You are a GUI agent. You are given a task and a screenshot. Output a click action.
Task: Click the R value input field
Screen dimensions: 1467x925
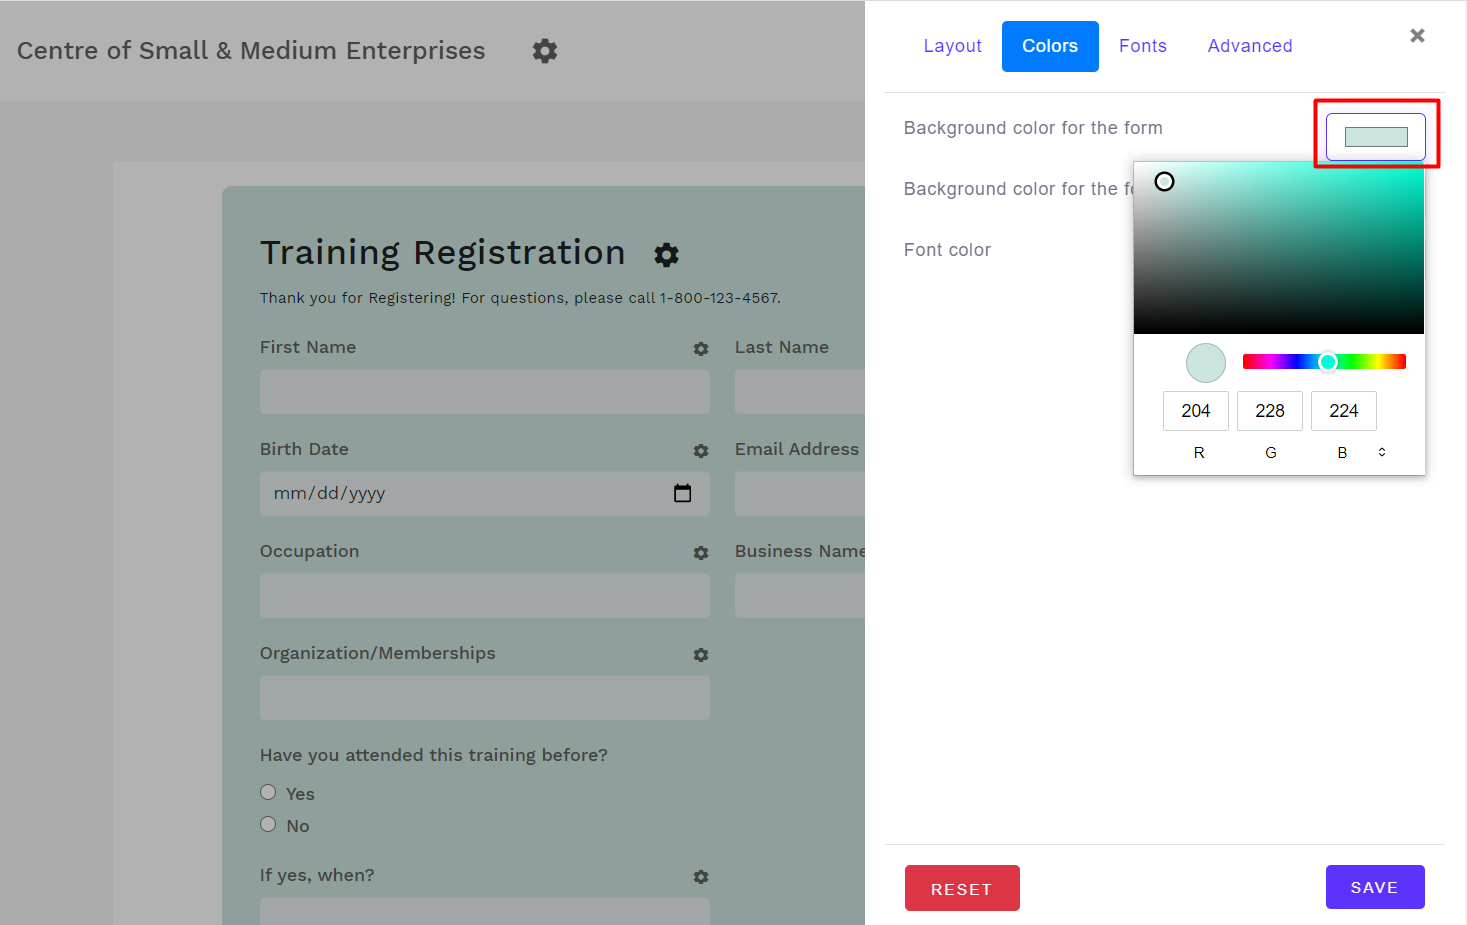tap(1195, 411)
